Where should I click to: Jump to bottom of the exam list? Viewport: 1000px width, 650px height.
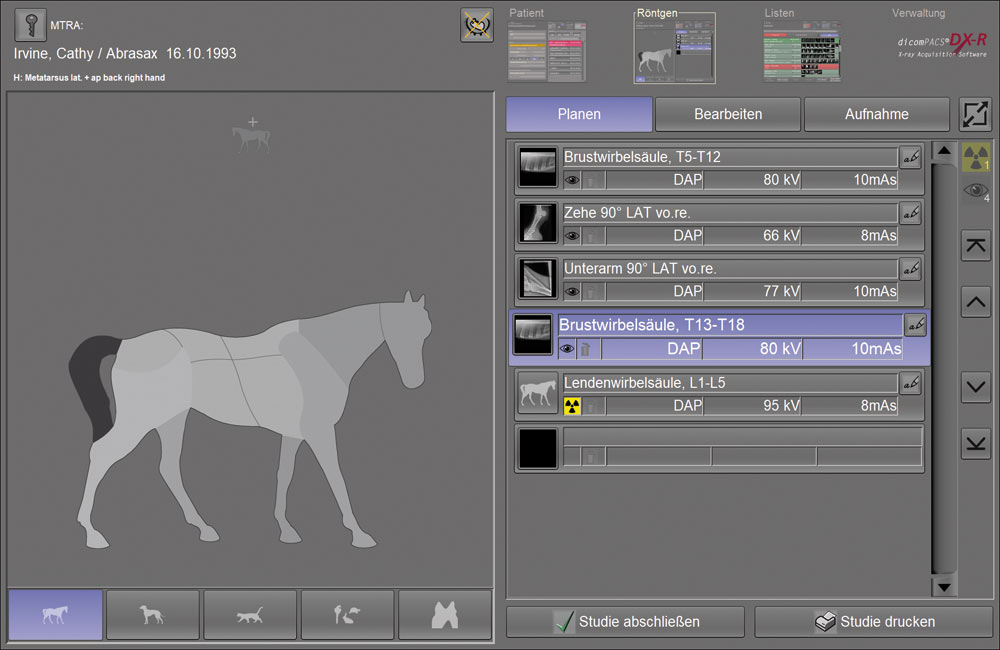[x=975, y=442]
